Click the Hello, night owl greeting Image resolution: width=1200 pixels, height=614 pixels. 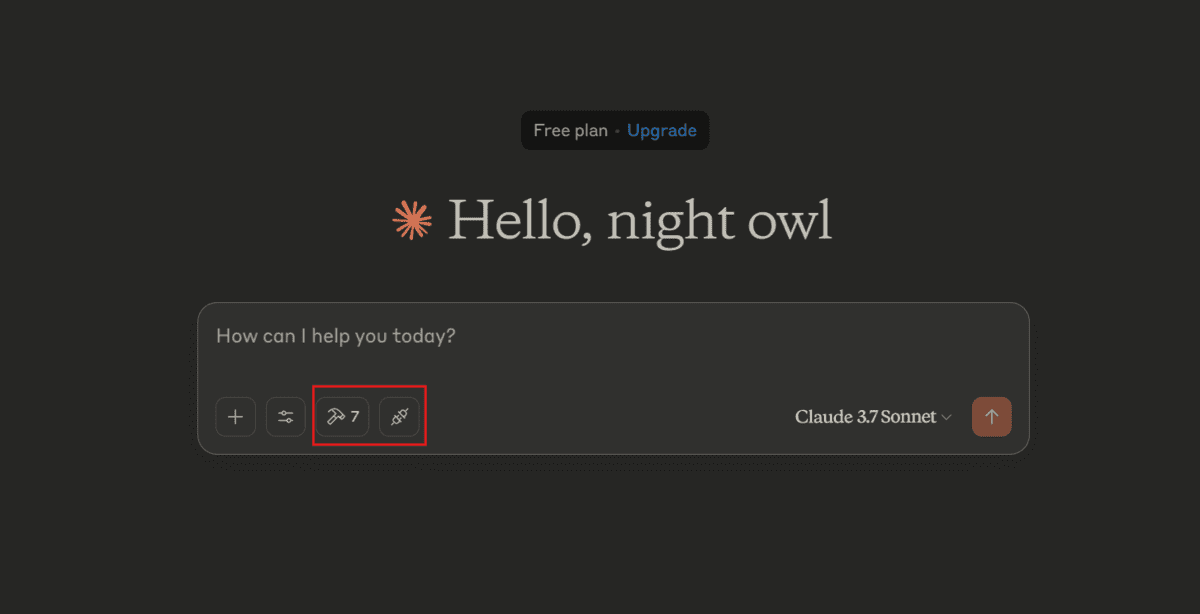point(640,220)
